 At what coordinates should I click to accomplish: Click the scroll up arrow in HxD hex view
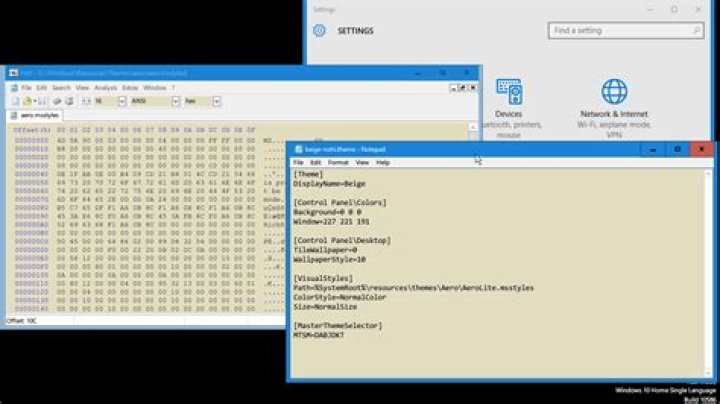(x=473, y=127)
